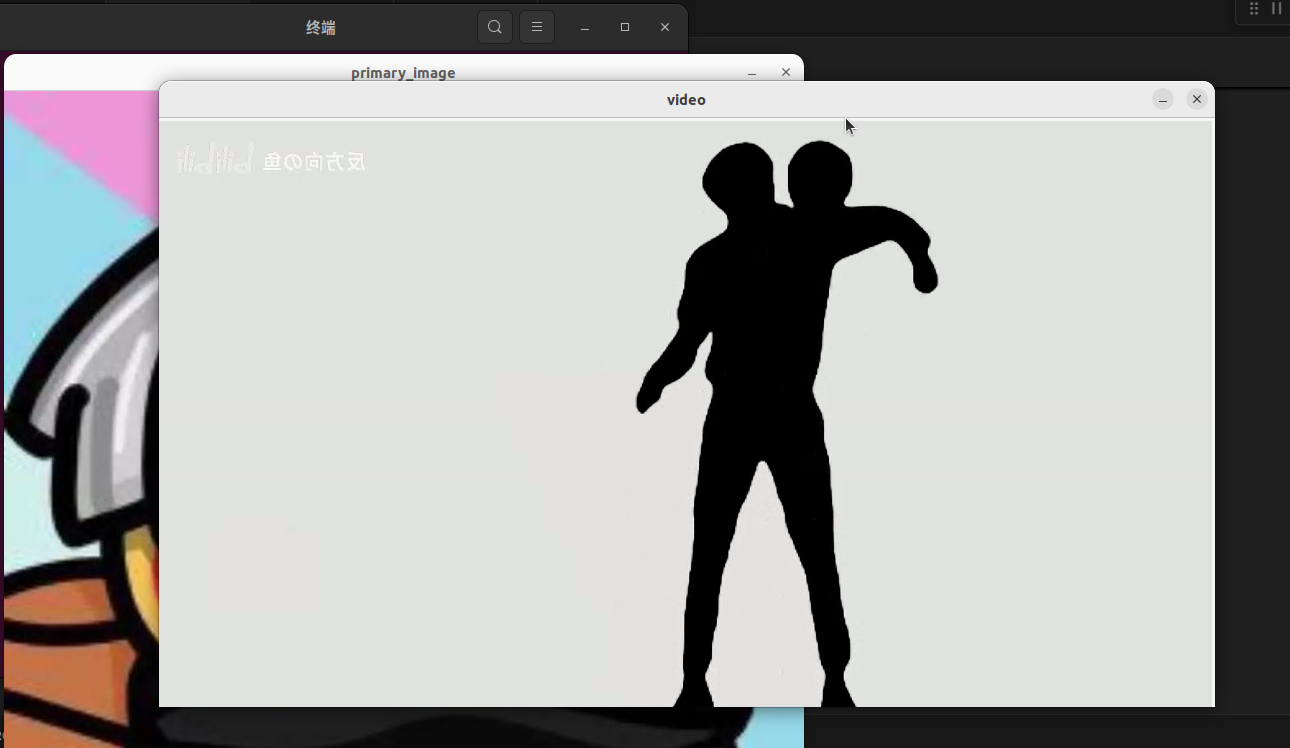Click the dotted grip icon beside the pause icon

[x=1254, y=9]
